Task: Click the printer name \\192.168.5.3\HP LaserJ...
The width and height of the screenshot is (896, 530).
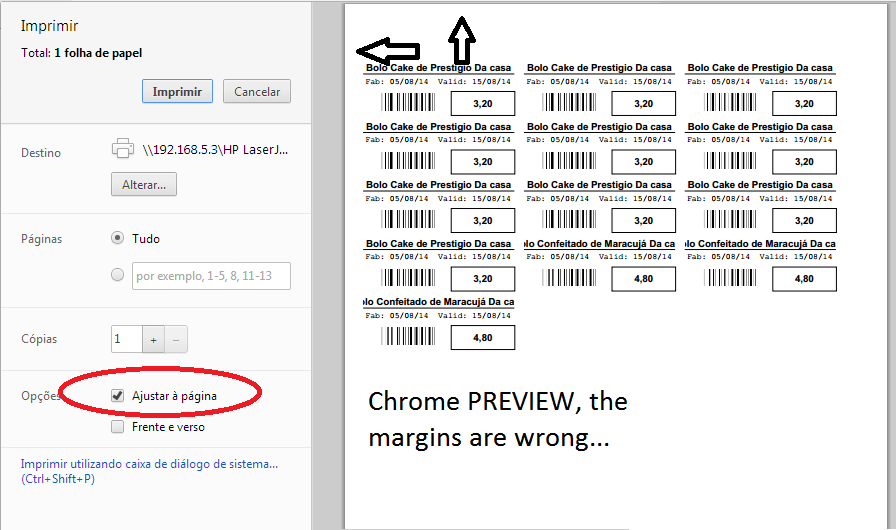Action: coord(215,150)
